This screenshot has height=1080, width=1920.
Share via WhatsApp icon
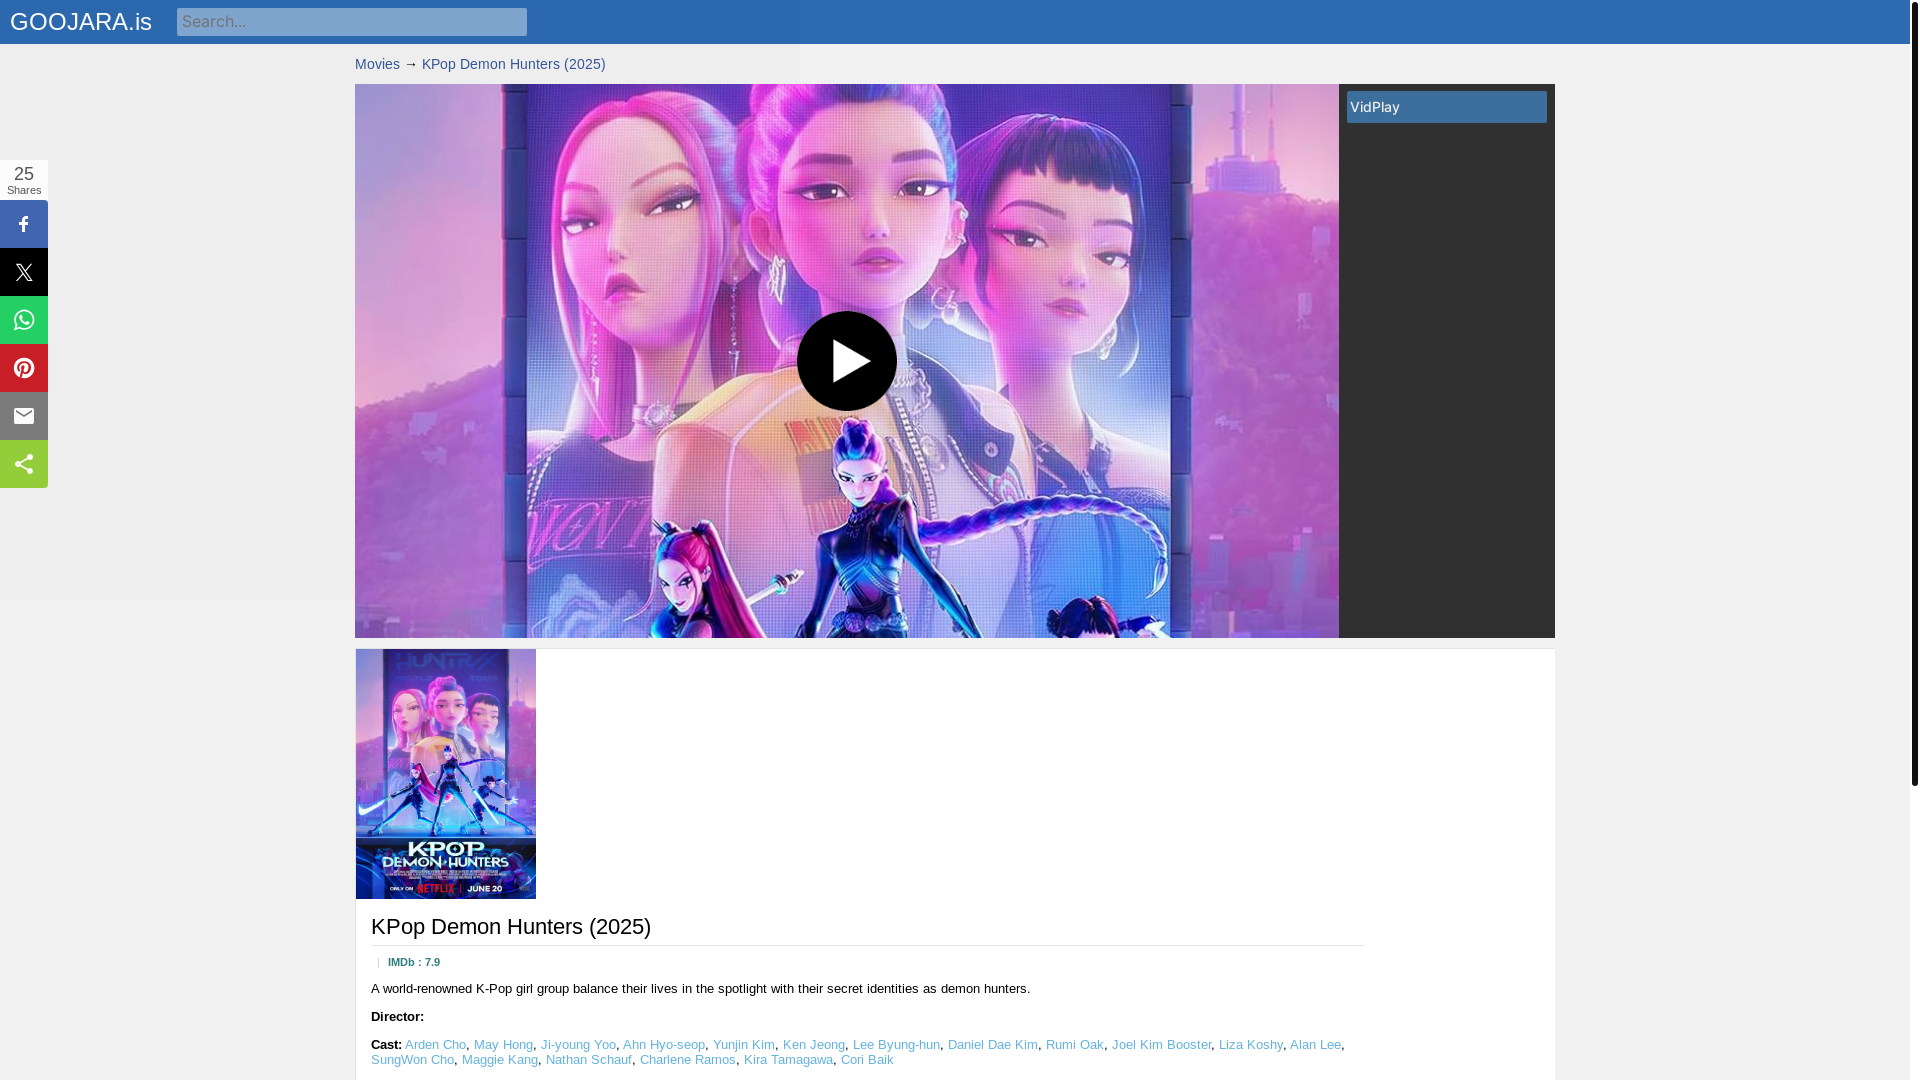click(x=24, y=320)
